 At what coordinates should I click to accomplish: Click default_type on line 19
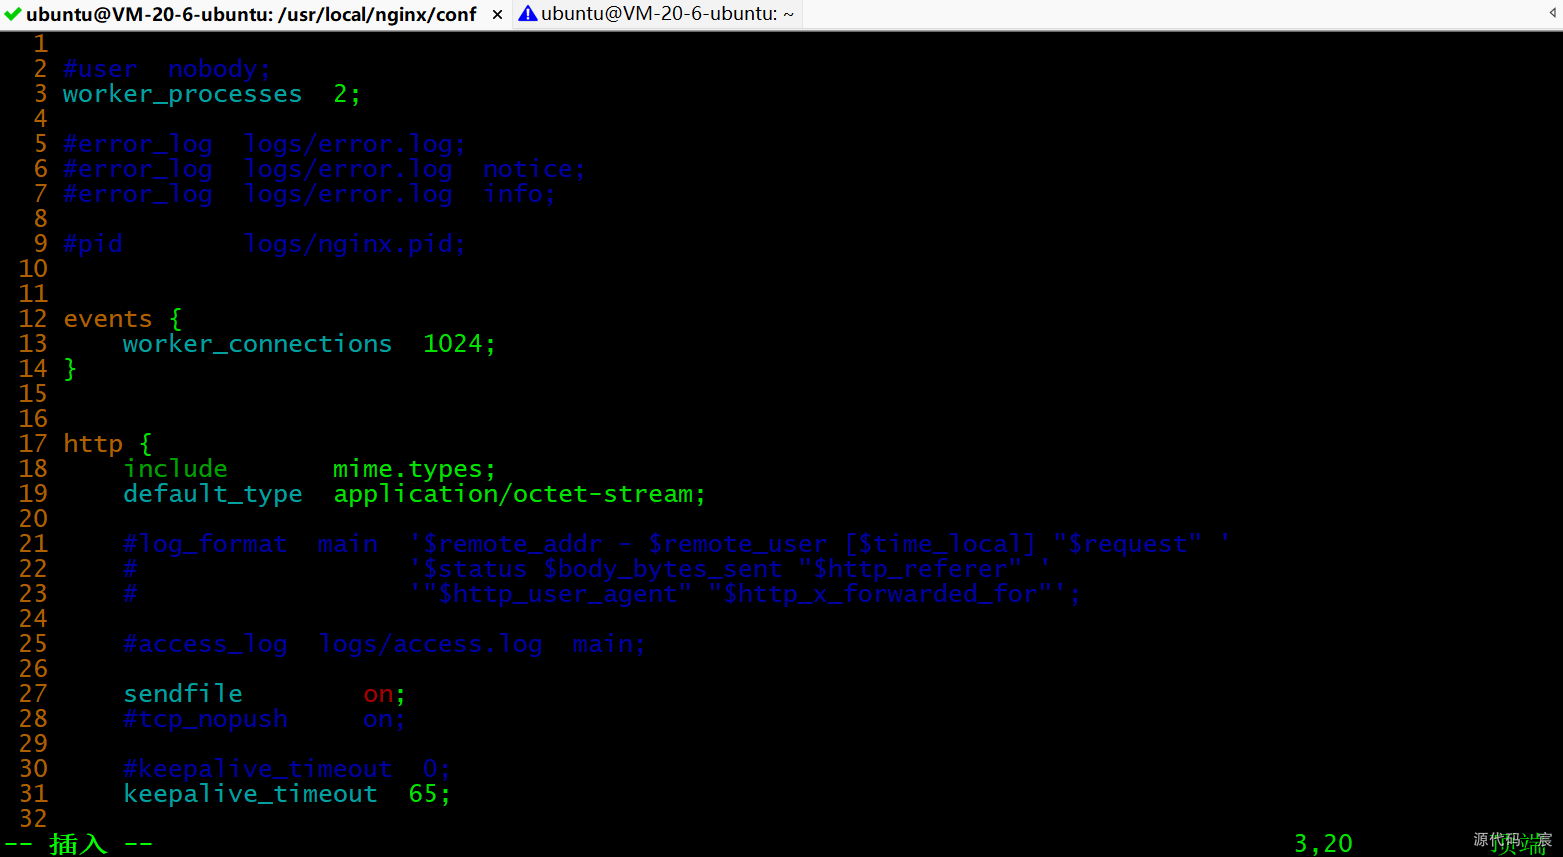[213, 494]
